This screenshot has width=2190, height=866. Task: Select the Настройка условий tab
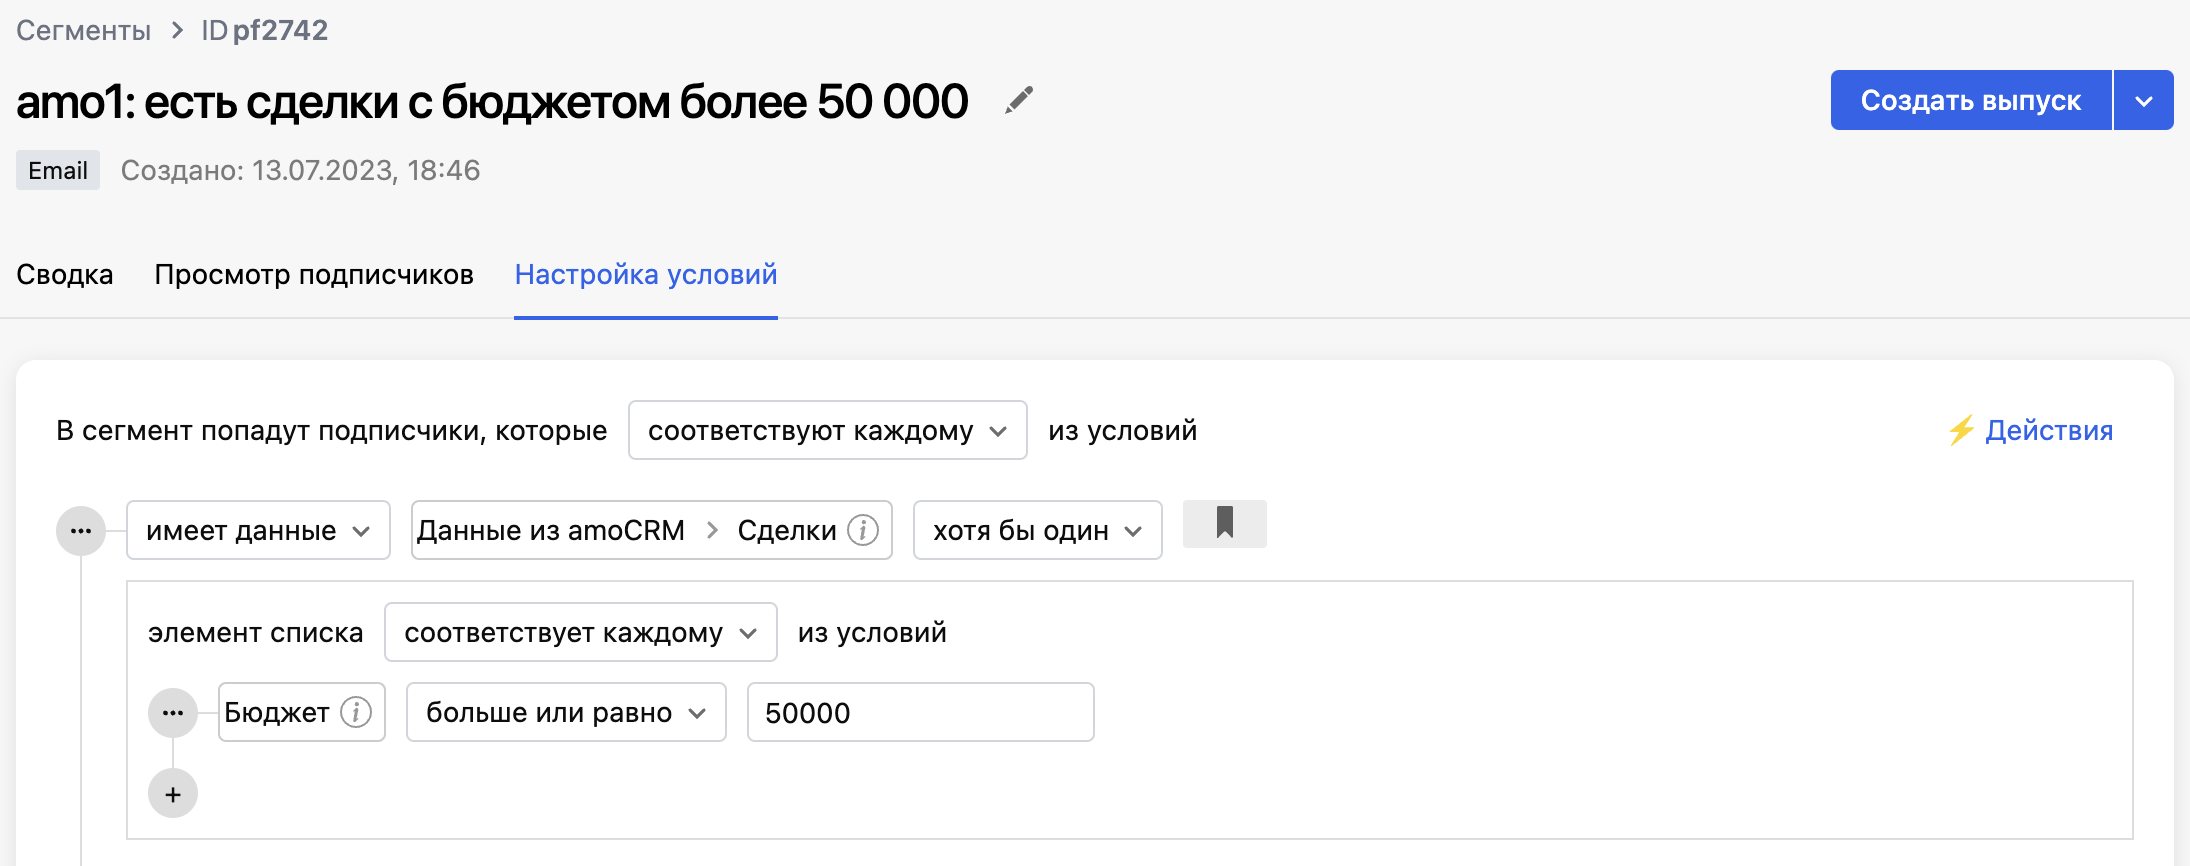(646, 275)
